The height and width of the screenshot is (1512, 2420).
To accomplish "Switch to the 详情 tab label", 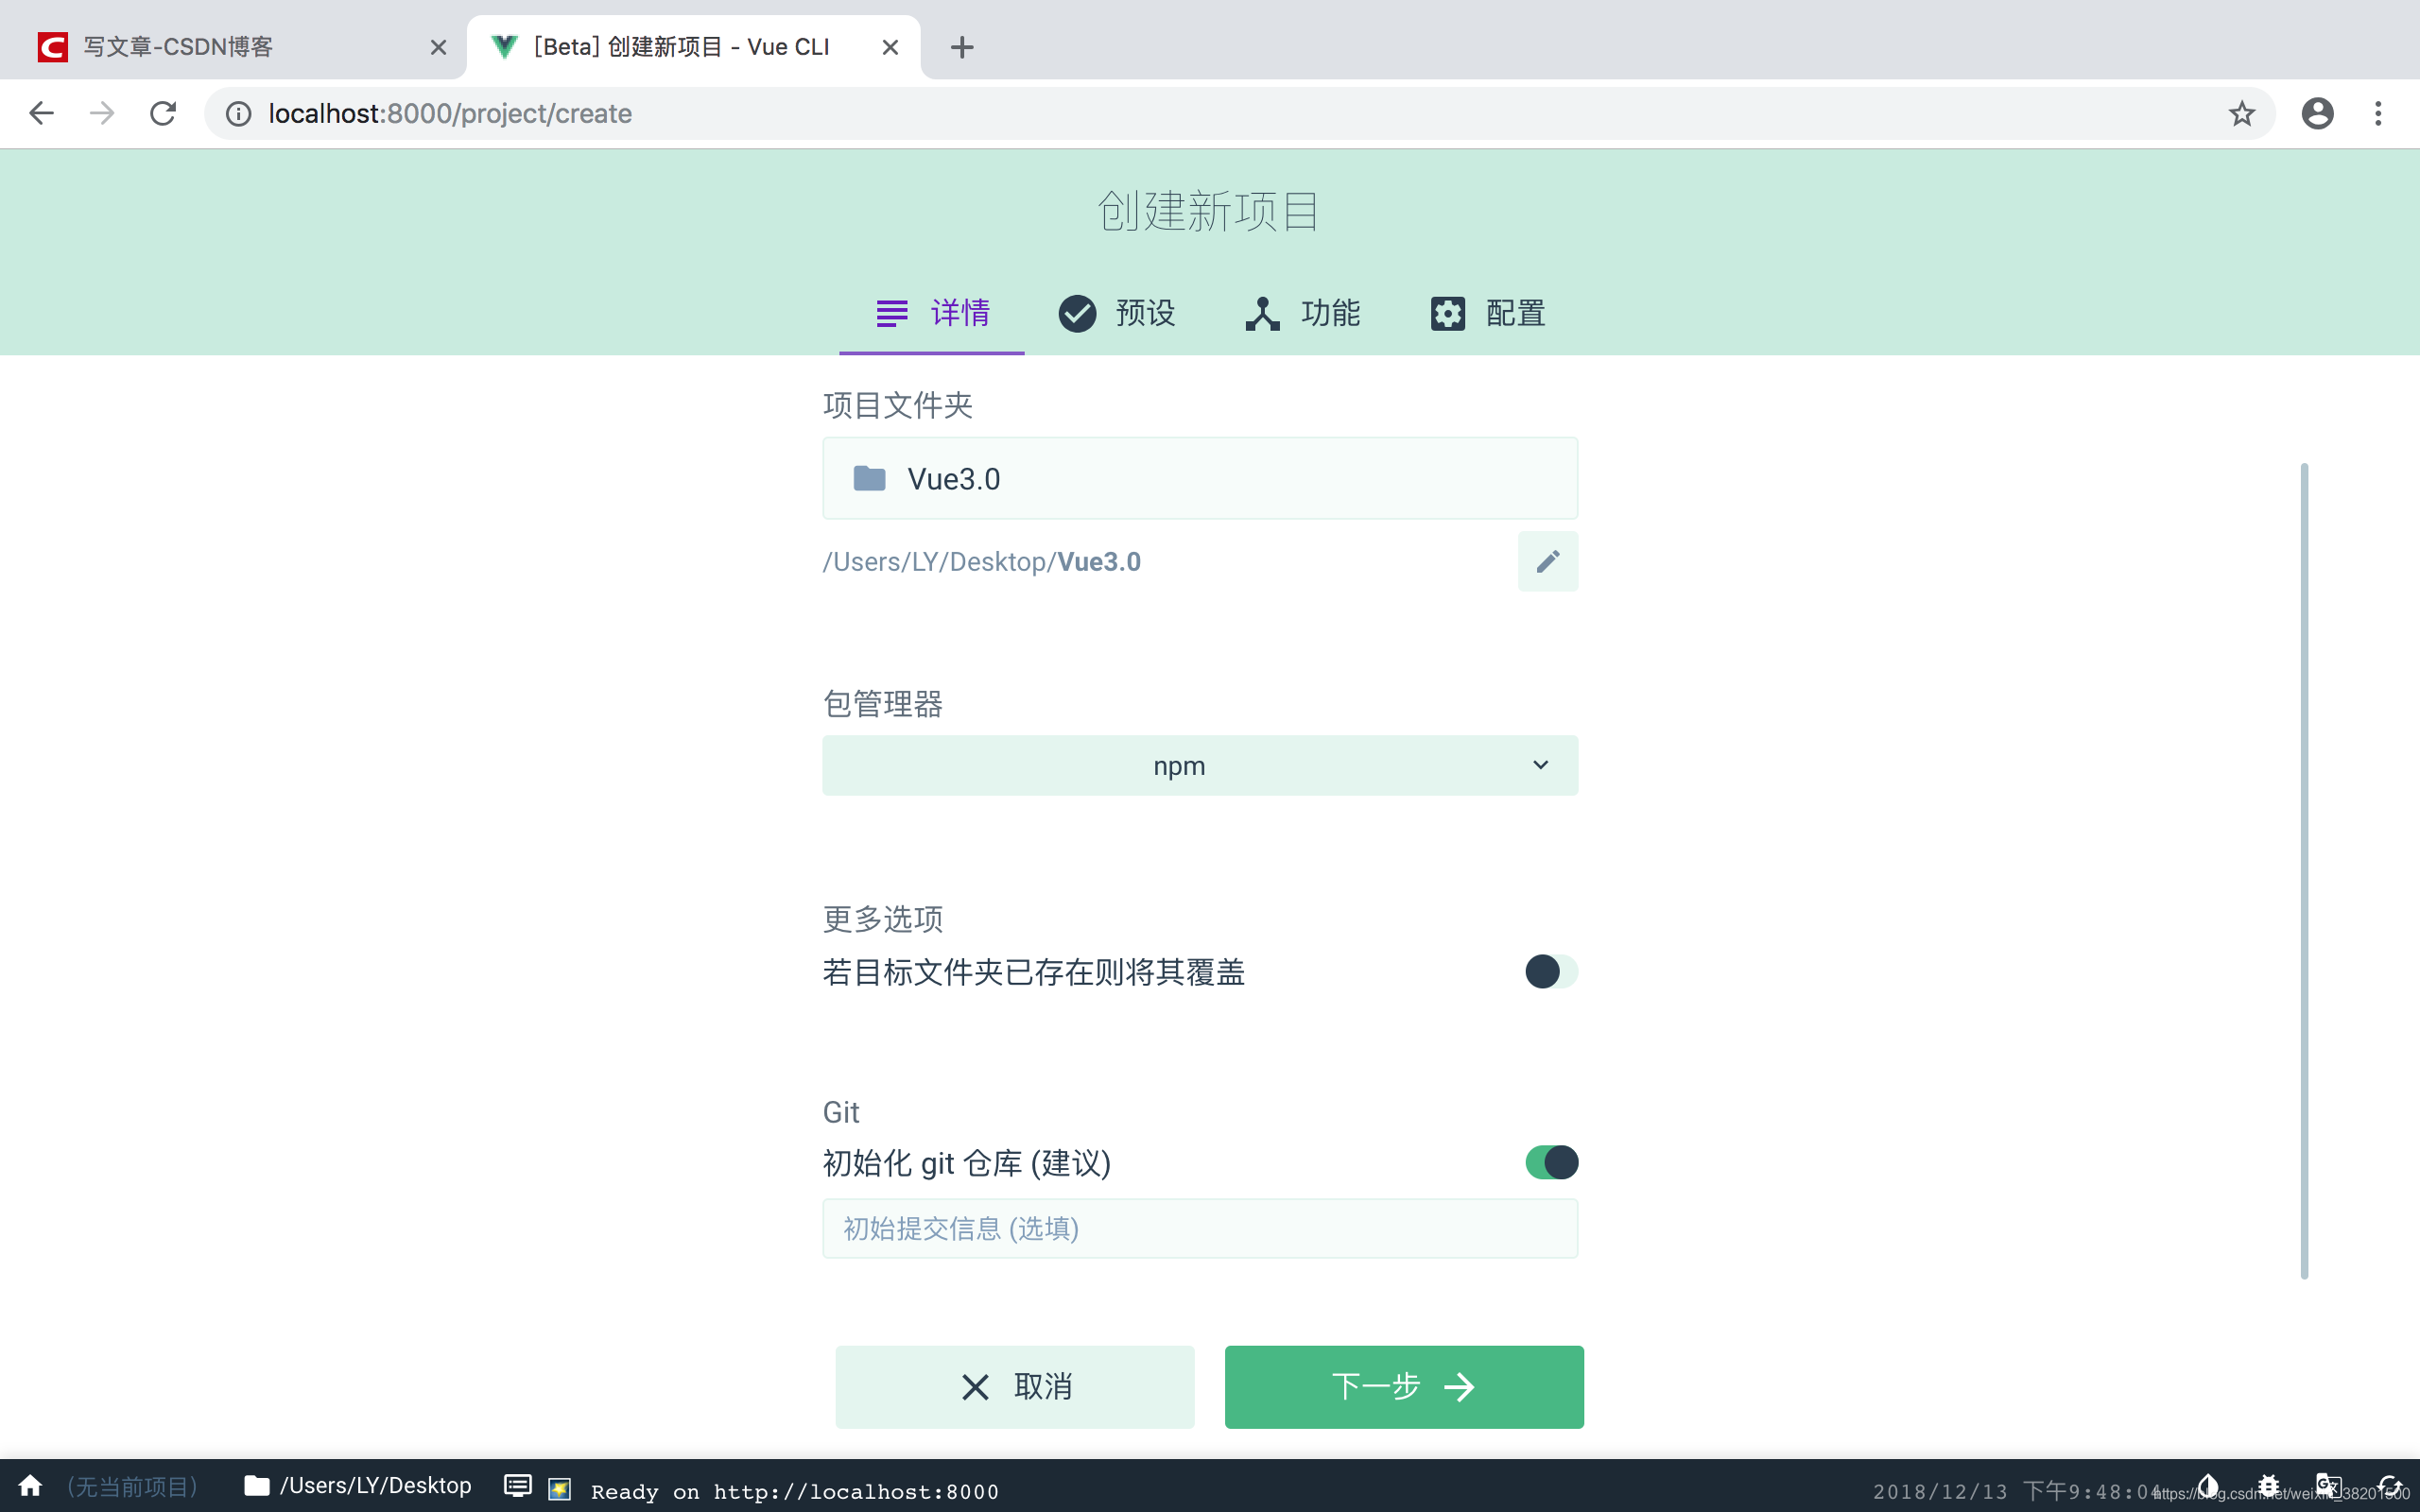I will pyautogui.click(x=960, y=313).
